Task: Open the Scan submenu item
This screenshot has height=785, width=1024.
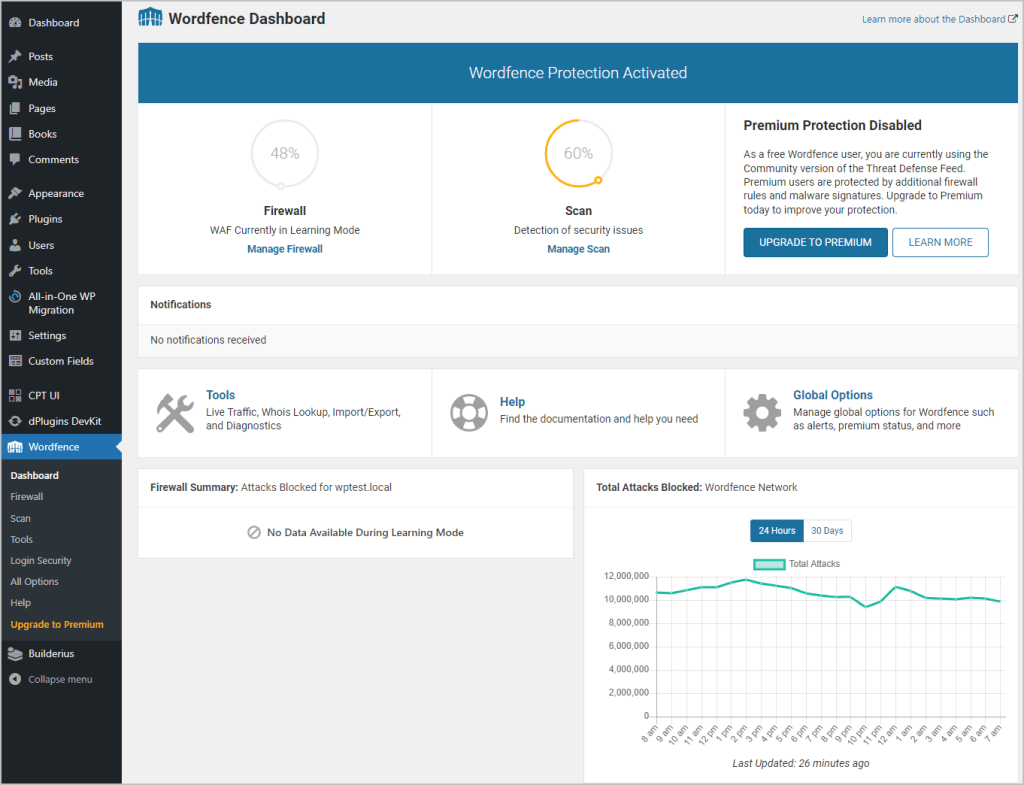Action: (20, 518)
